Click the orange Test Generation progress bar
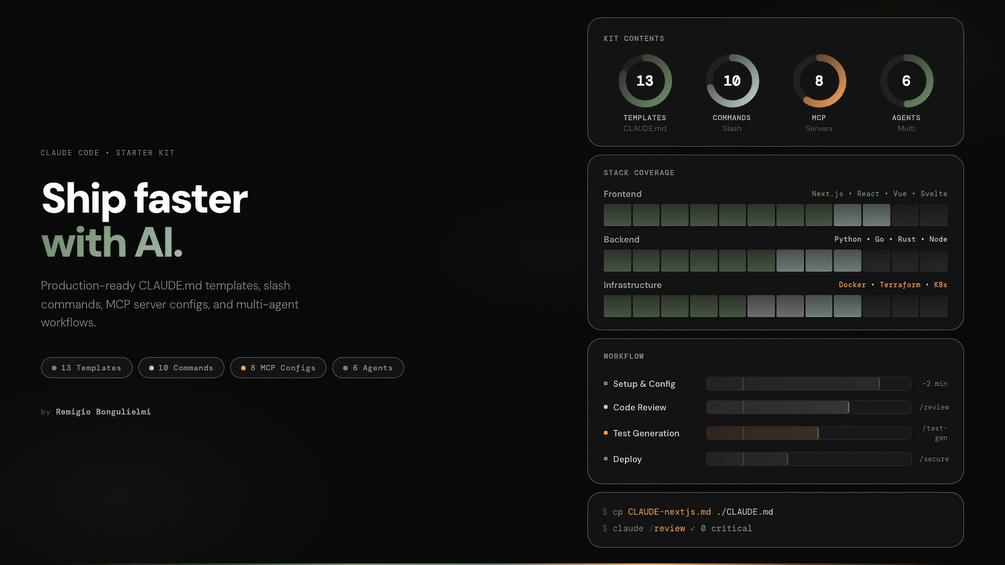Viewport: 1005px width, 565px height. click(808, 433)
